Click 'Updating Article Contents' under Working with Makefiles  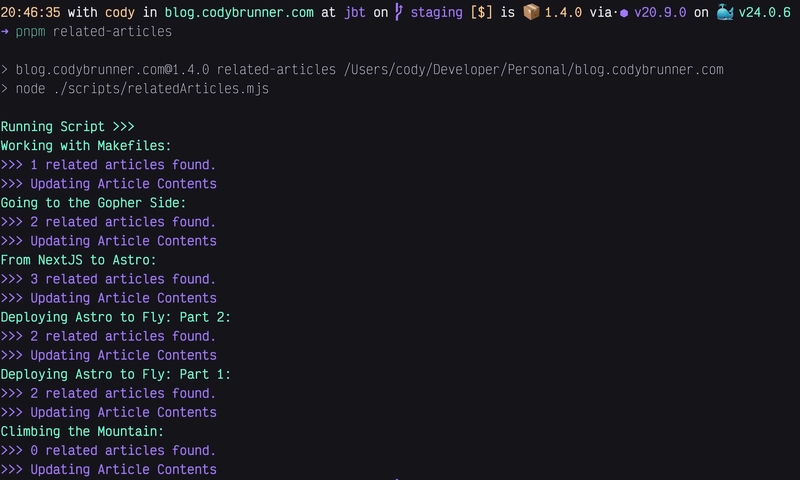click(x=123, y=184)
